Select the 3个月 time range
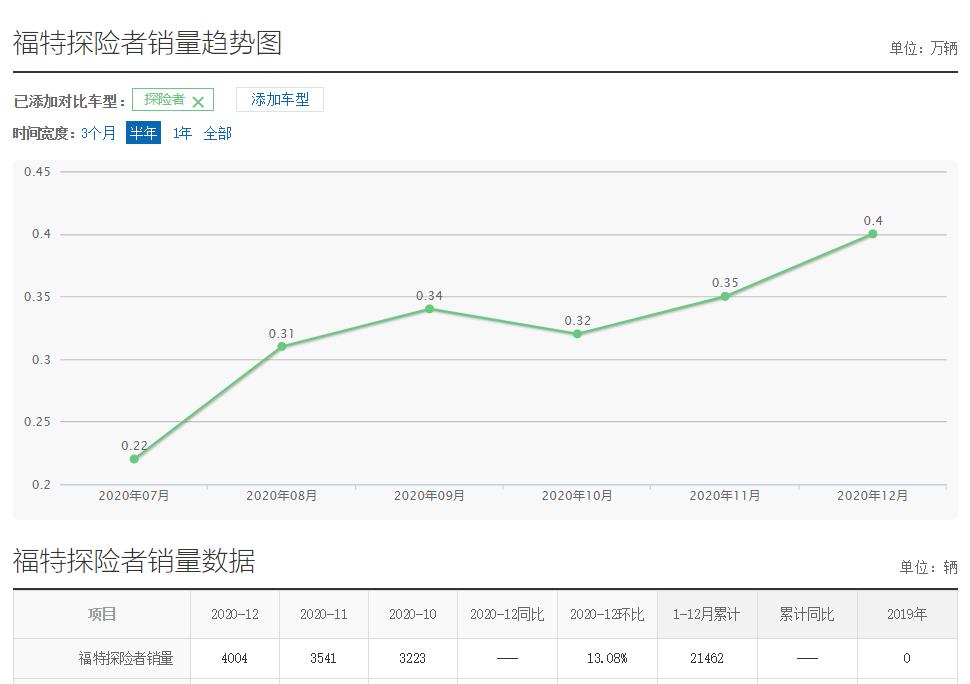The width and height of the screenshot is (970, 684). pos(98,133)
